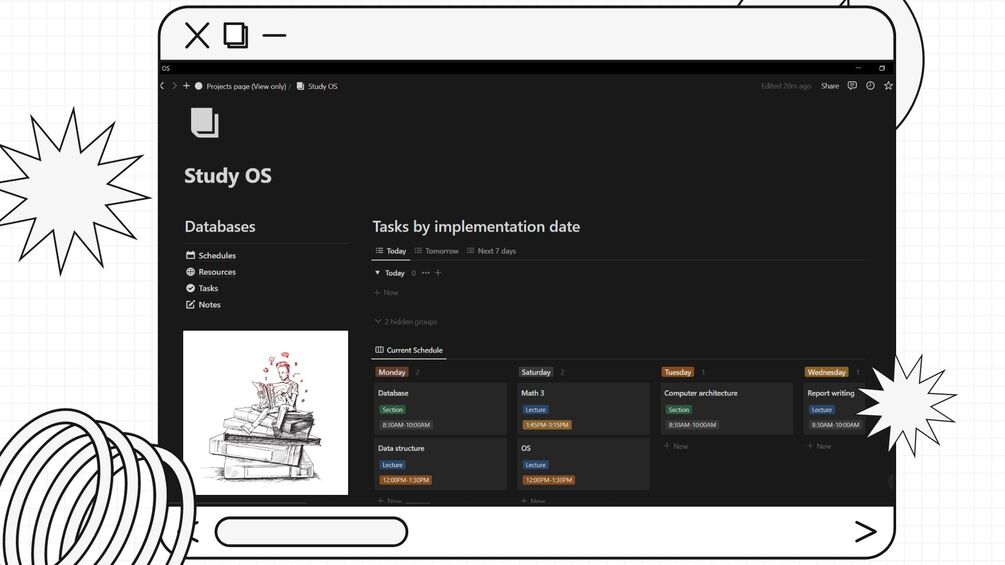Collapse the Today group triangle
The image size is (1005, 565).
click(378, 273)
